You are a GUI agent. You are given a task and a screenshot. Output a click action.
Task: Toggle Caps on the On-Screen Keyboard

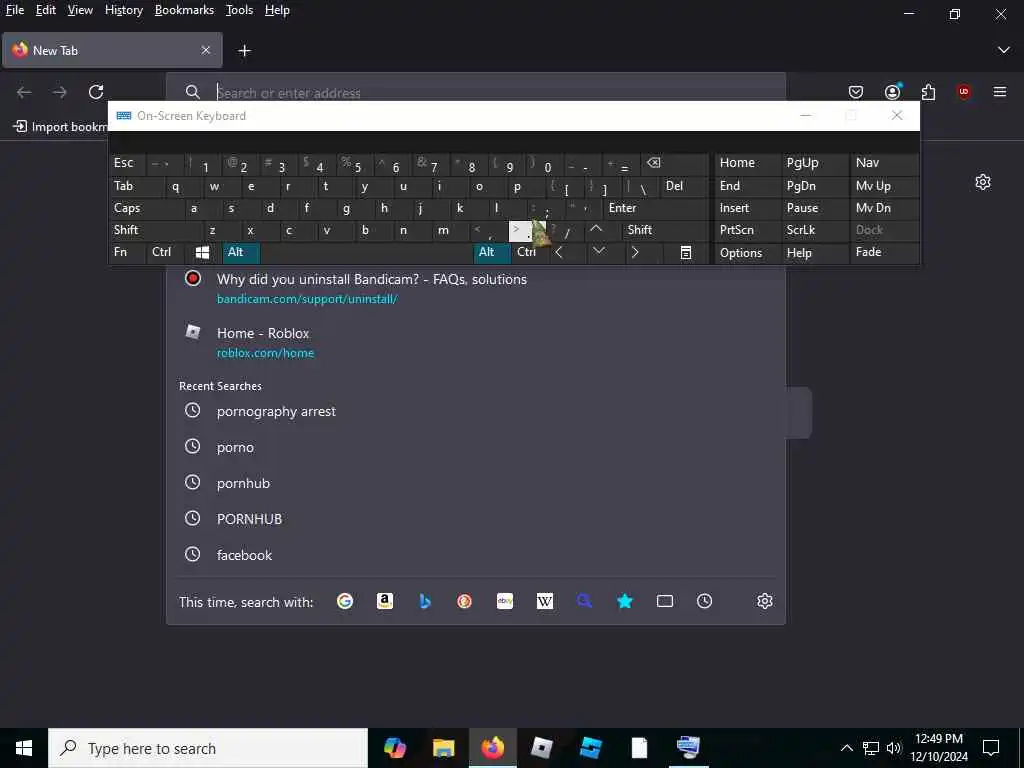pos(145,208)
